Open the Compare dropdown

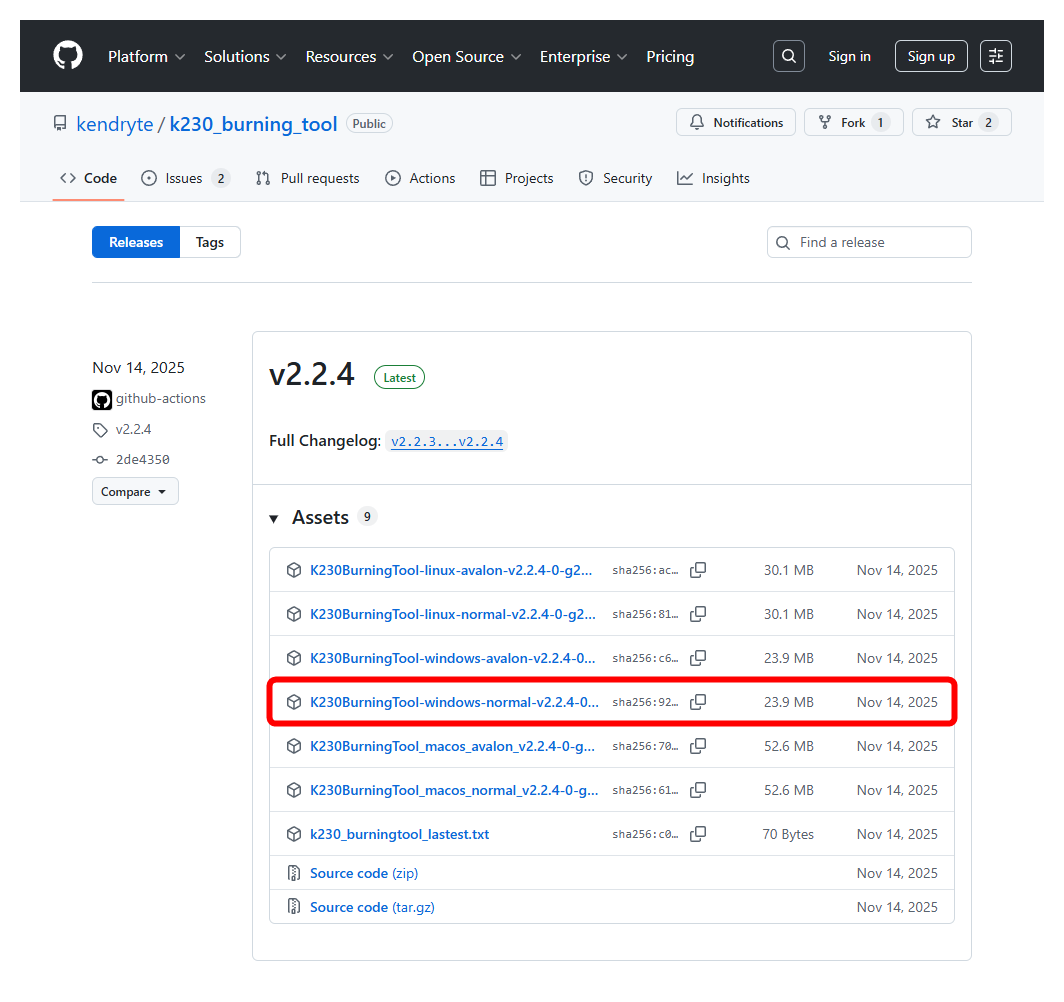pyautogui.click(x=135, y=491)
